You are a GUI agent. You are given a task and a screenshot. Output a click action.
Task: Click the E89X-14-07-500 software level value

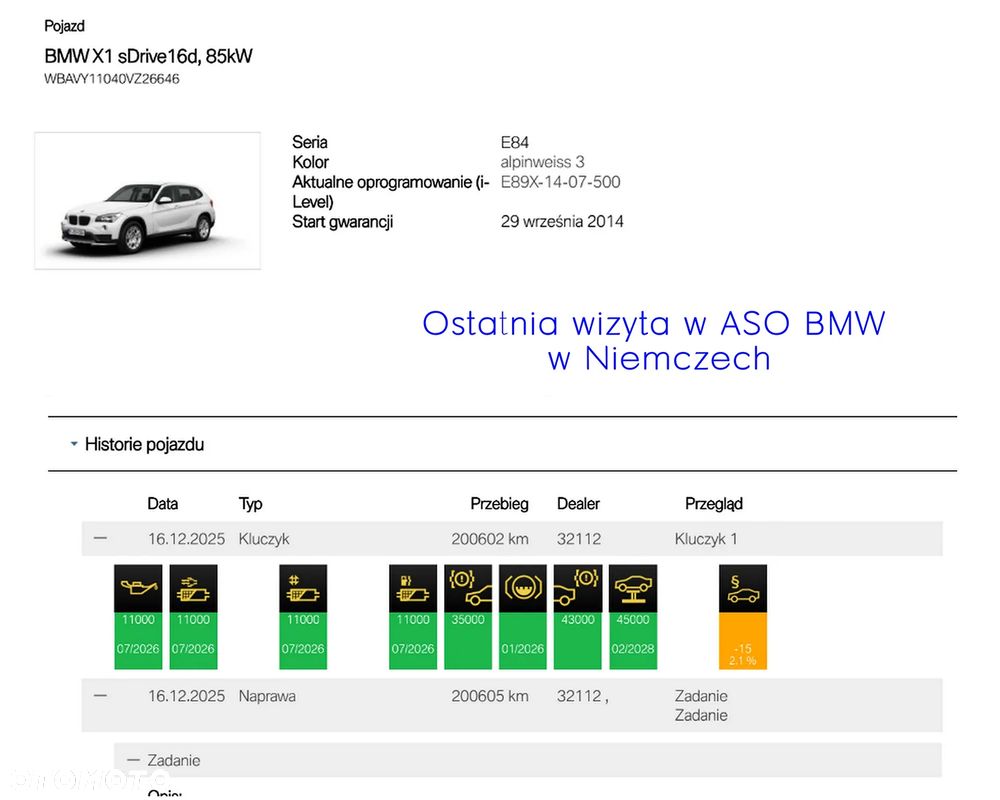[x=560, y=182]
